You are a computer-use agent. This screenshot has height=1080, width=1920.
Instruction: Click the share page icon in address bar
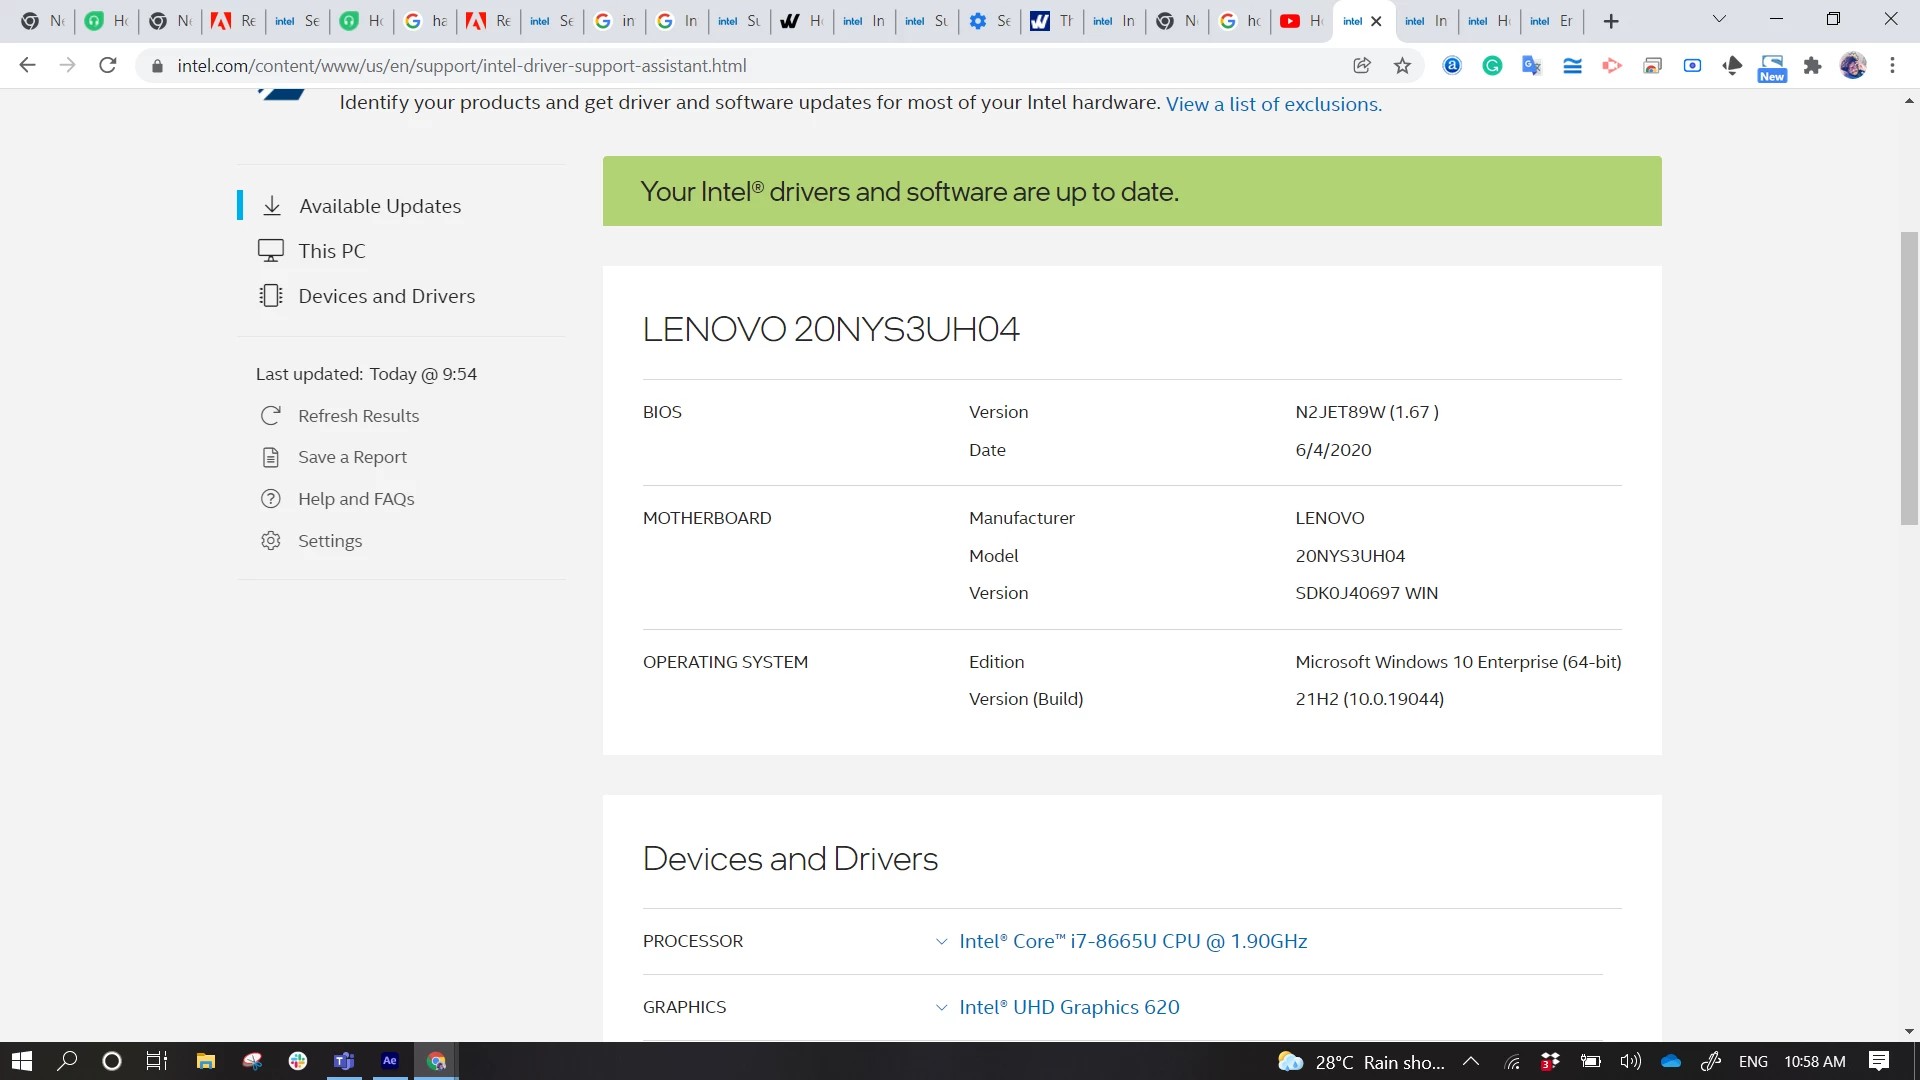point(1361,66)
